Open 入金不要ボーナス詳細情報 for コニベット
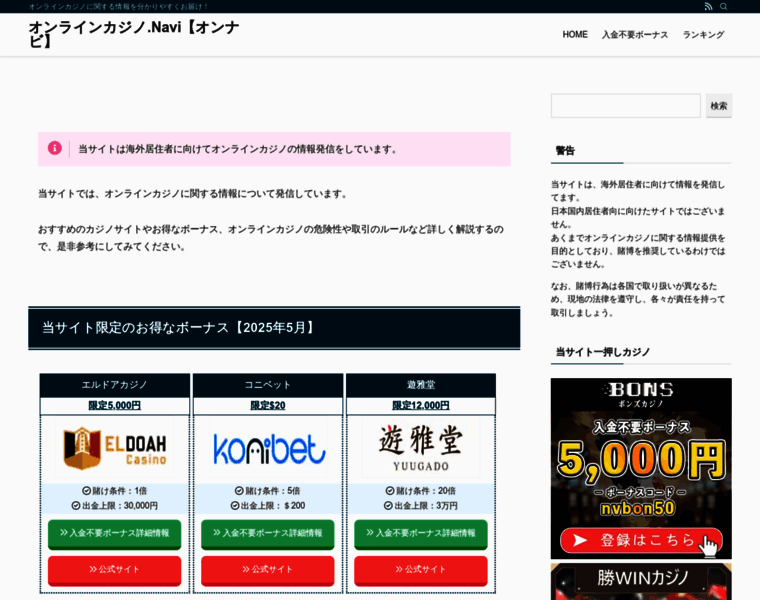The width and height of the screenshot is (760, 600). pos(268,534)
